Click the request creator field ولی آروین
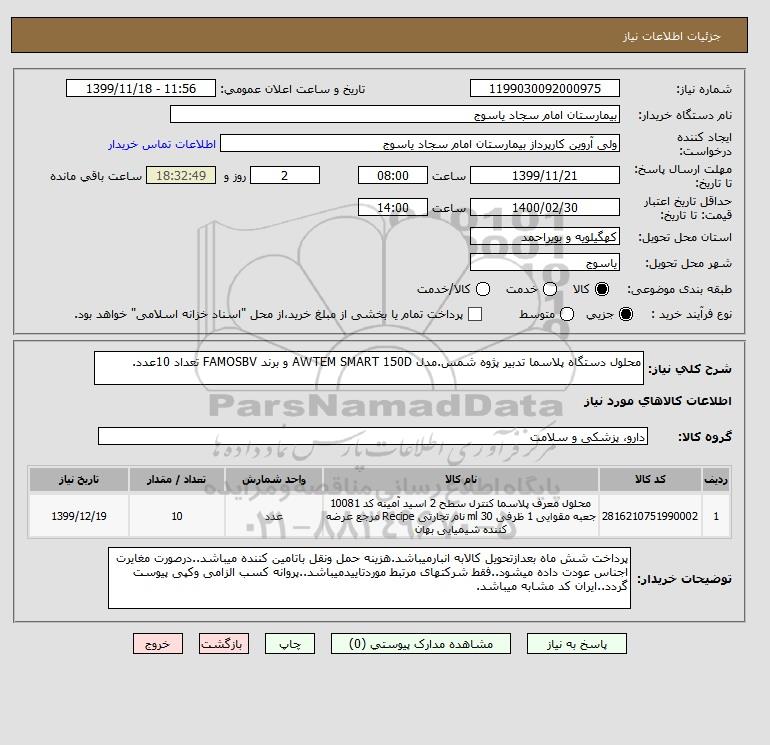This screenshot has width=770, height=745. coord(420,144)
